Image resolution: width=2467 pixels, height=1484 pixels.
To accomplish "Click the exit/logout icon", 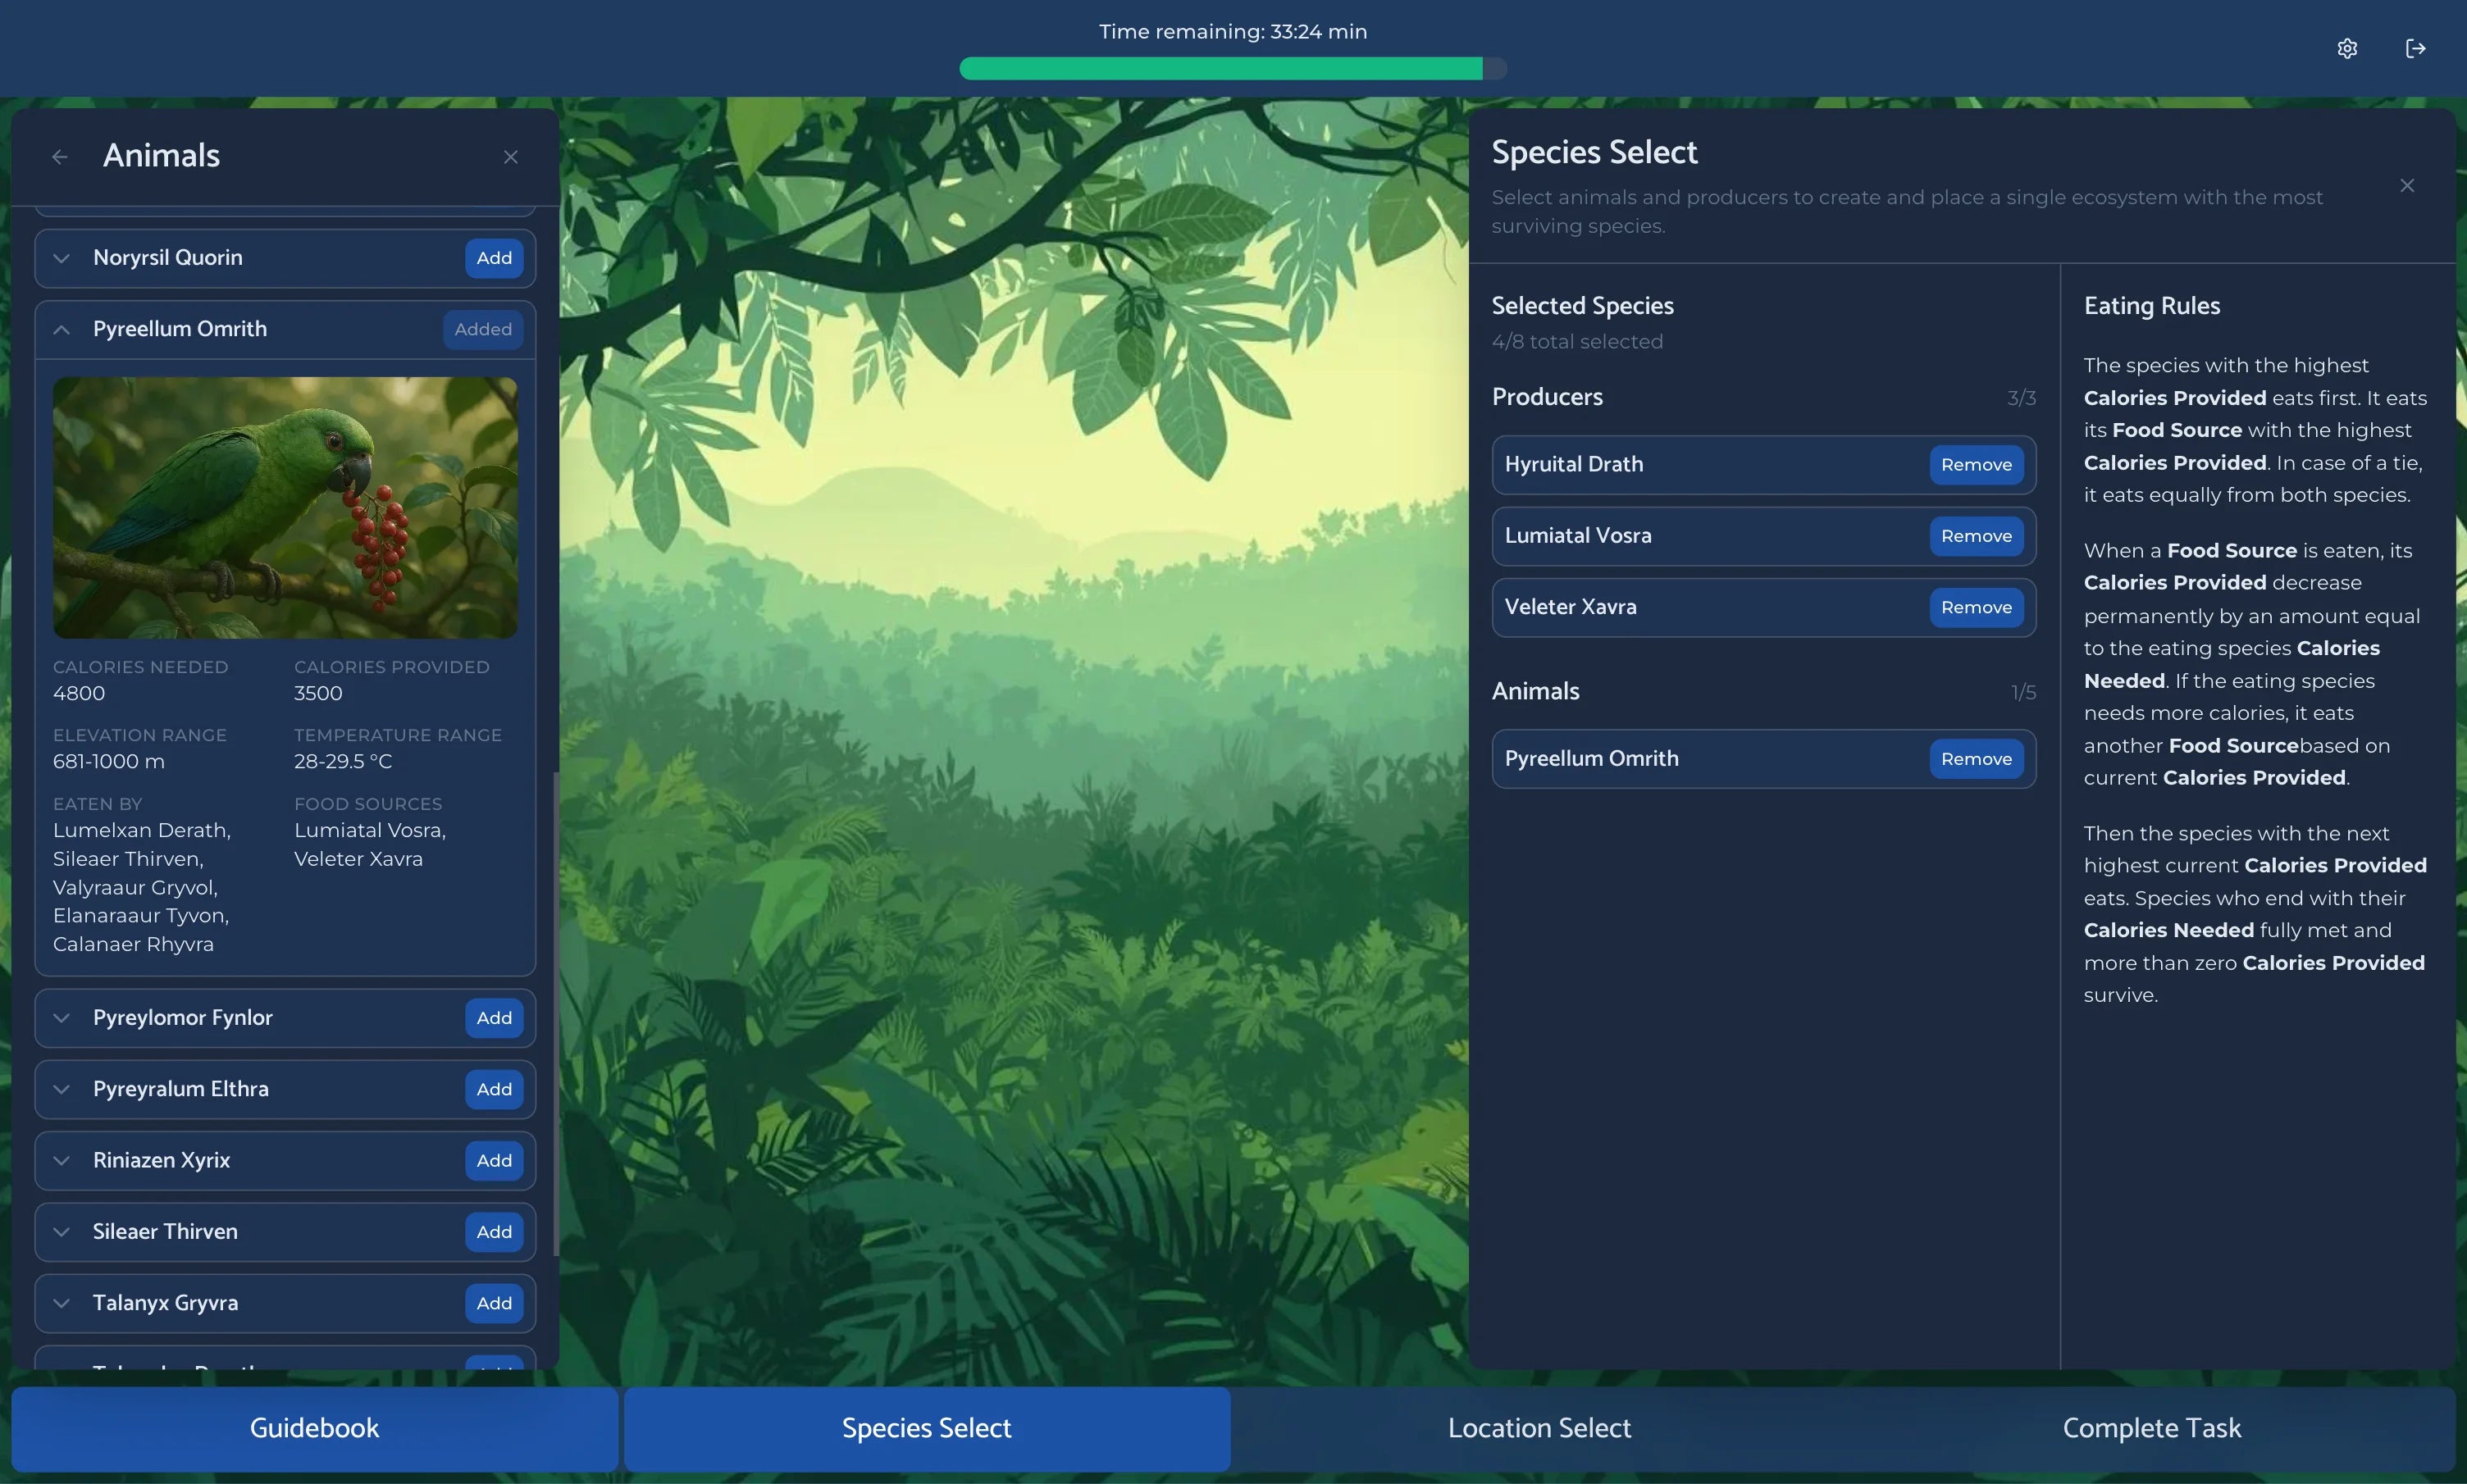I will tap(2415, 48).
